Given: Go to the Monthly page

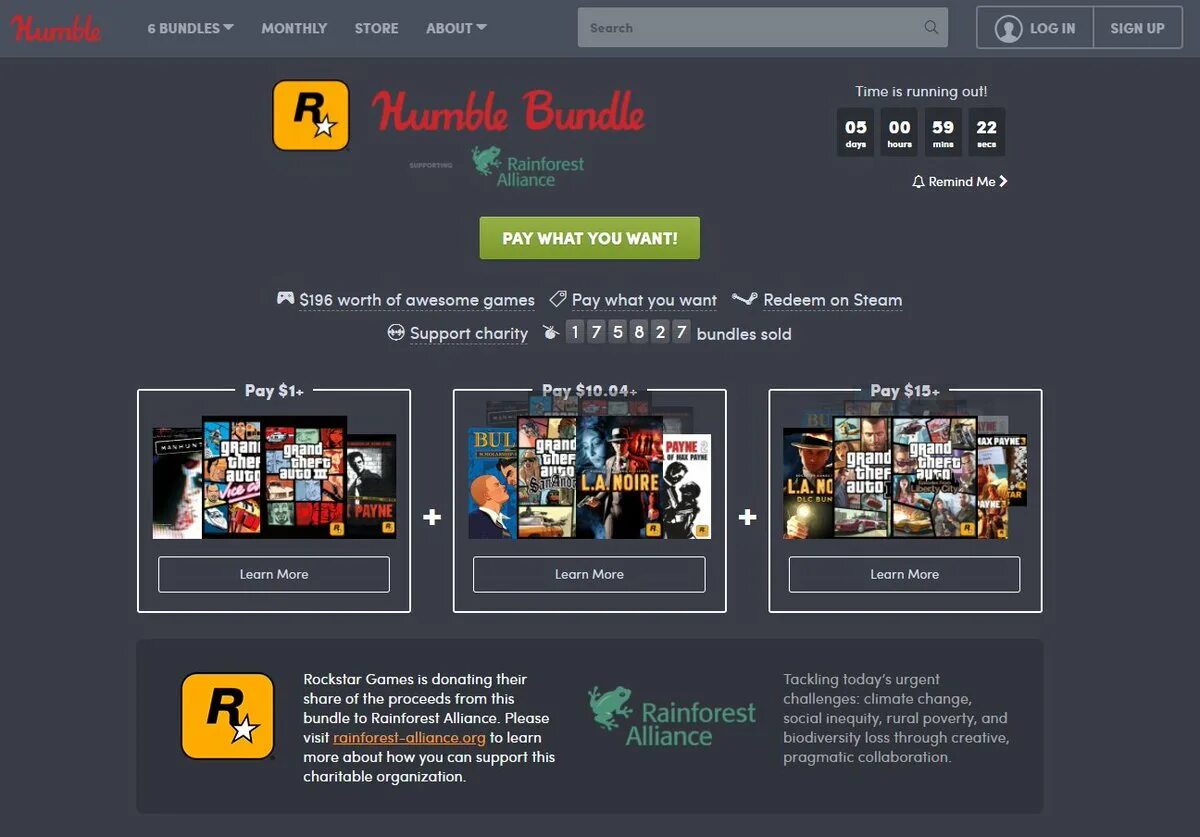Looking at the screenshot, I should (294, 28).
